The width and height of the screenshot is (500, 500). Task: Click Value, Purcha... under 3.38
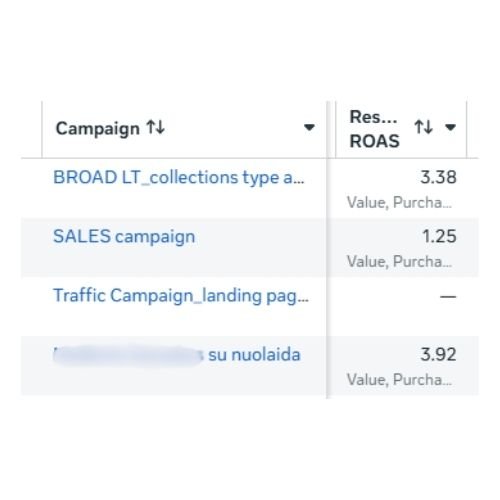(399, 202)
